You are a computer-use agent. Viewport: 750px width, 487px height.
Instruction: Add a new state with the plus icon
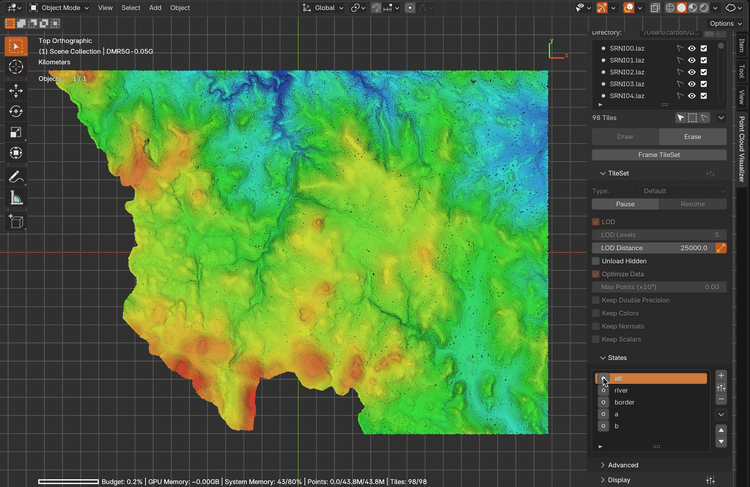(x=721, y=376)
